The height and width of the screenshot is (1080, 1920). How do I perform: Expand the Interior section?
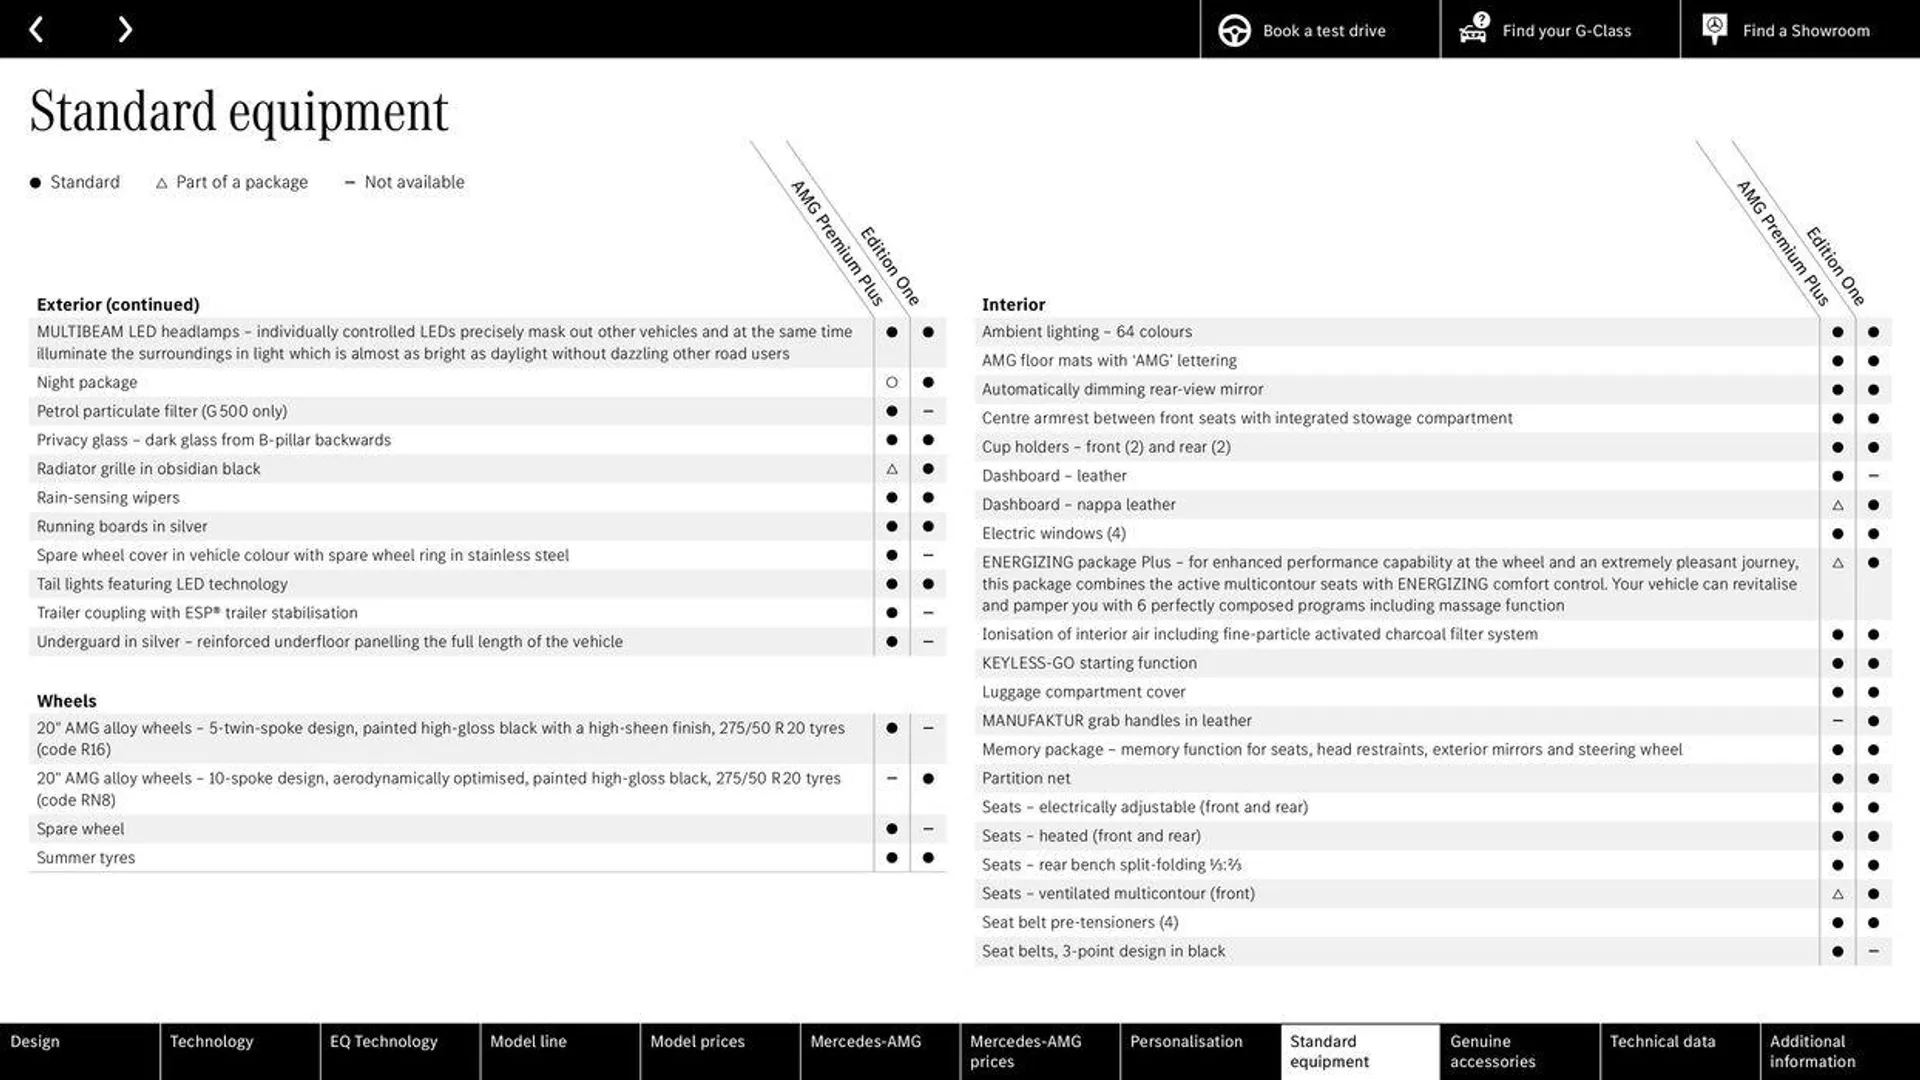click(1013, 305)
